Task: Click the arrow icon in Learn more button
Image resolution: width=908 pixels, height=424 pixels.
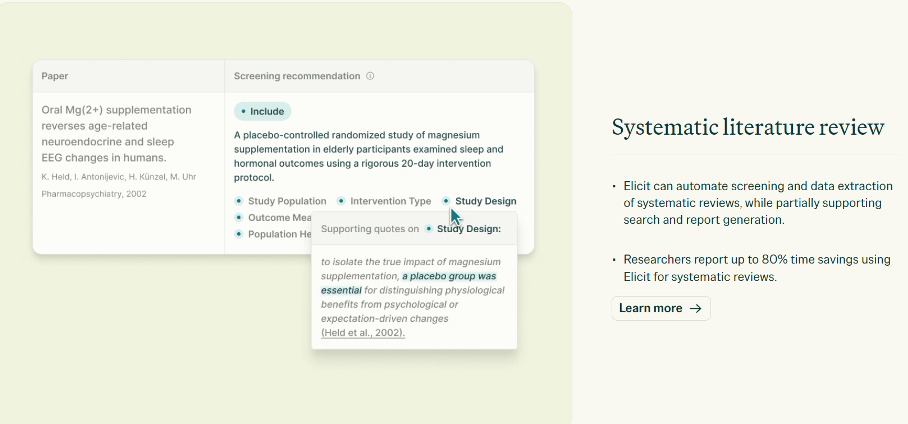Action: [695, 308]
